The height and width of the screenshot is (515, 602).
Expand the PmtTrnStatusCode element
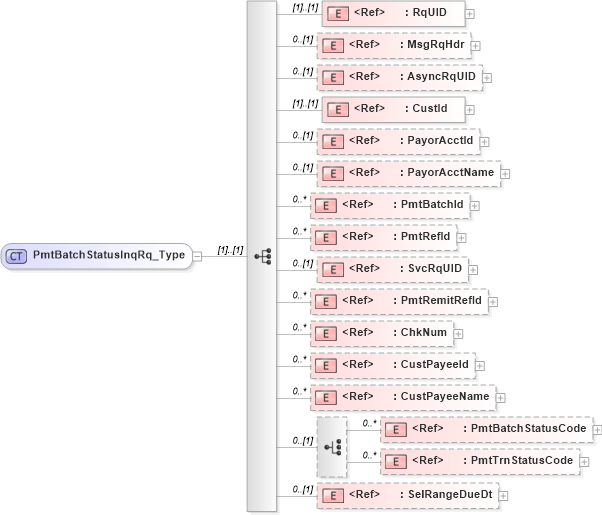pos(584,462)
